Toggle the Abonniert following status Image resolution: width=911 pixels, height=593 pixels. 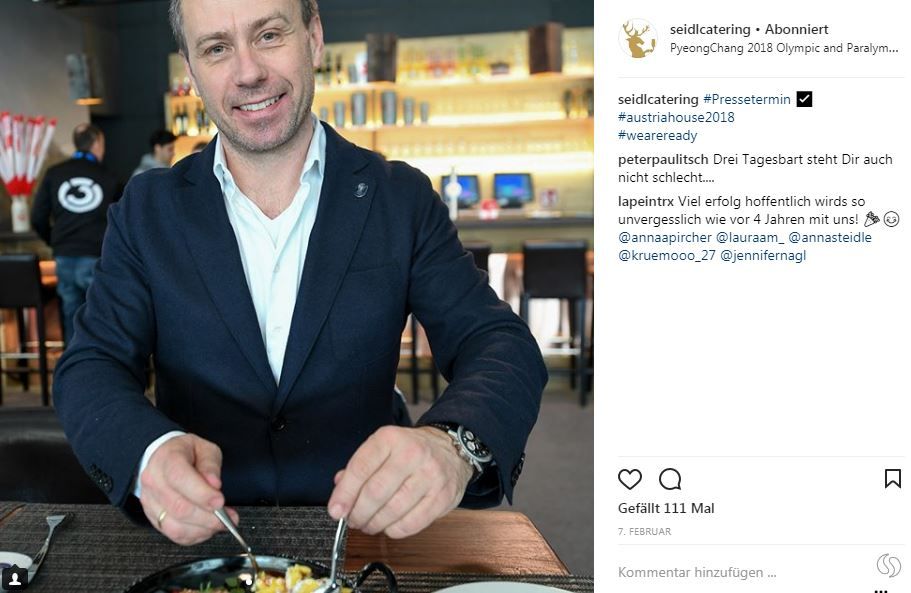(x=797, y=29)
